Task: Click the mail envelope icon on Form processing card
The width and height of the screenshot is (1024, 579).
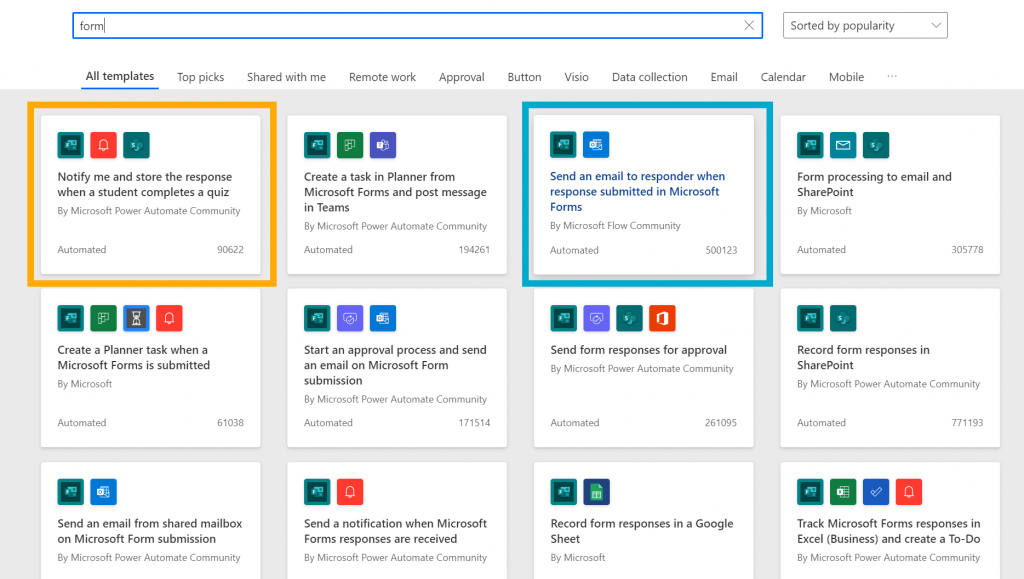Action: click(843, 145)
